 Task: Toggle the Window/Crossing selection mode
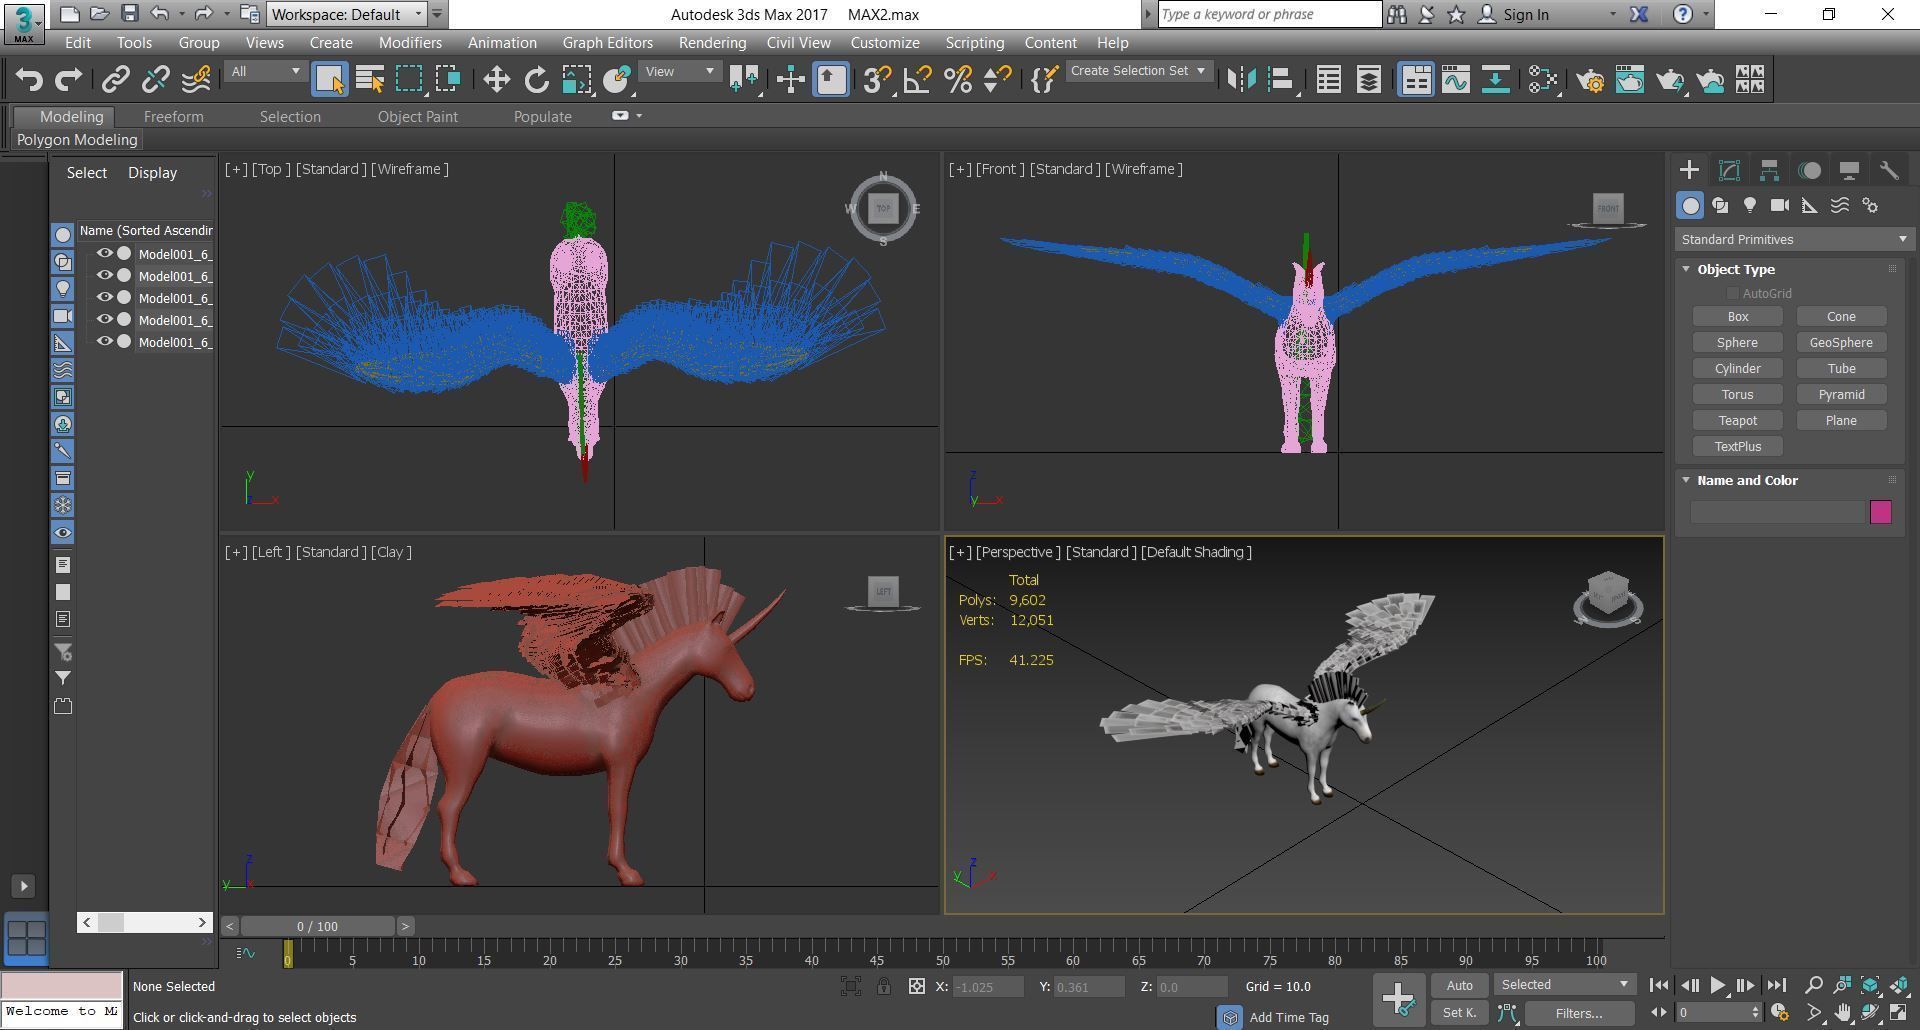point(448,80)
